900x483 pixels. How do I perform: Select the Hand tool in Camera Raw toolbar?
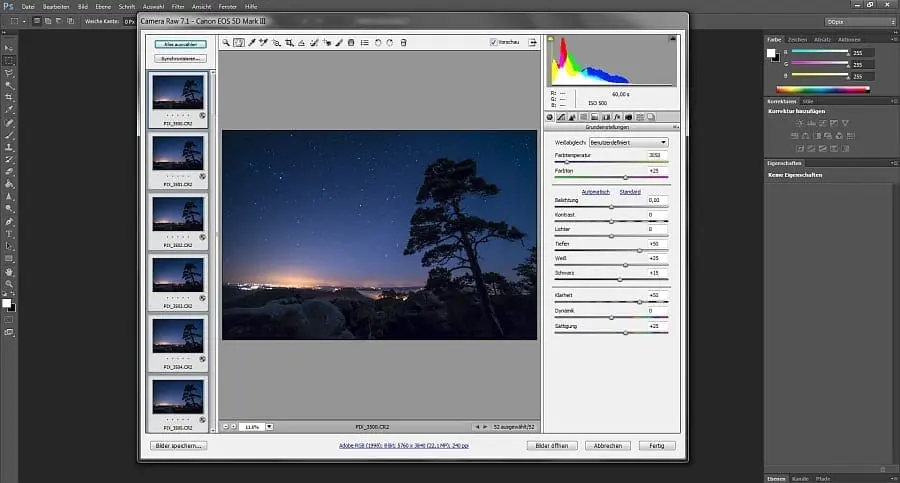(x=239, y=42)
